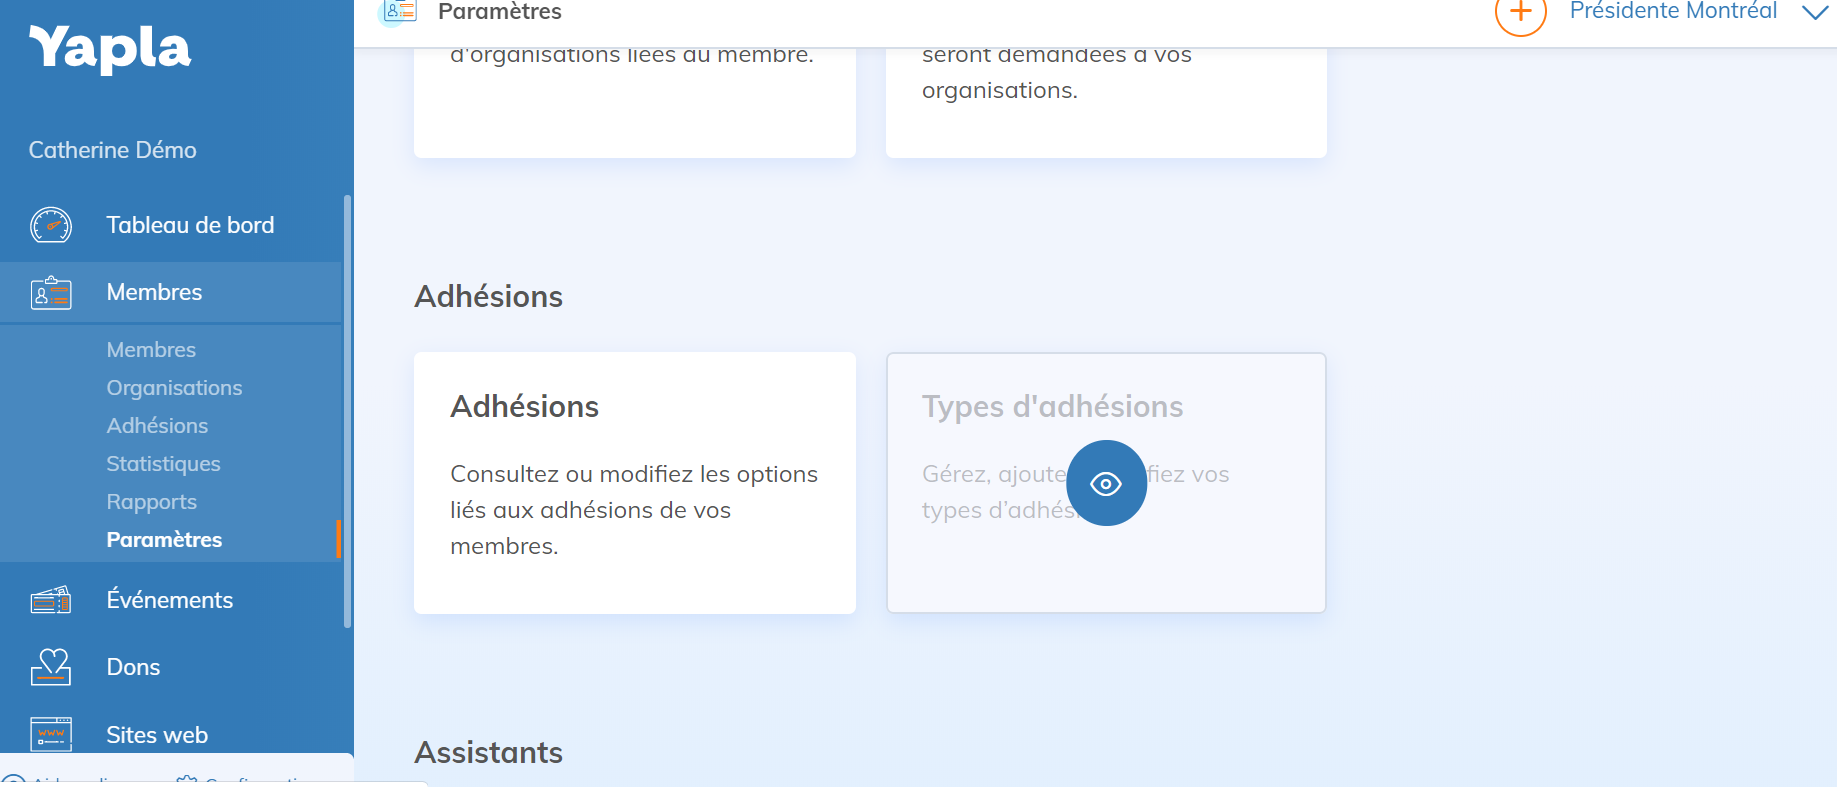
Task: Click the Yapla logo
Action: [110, 49]
